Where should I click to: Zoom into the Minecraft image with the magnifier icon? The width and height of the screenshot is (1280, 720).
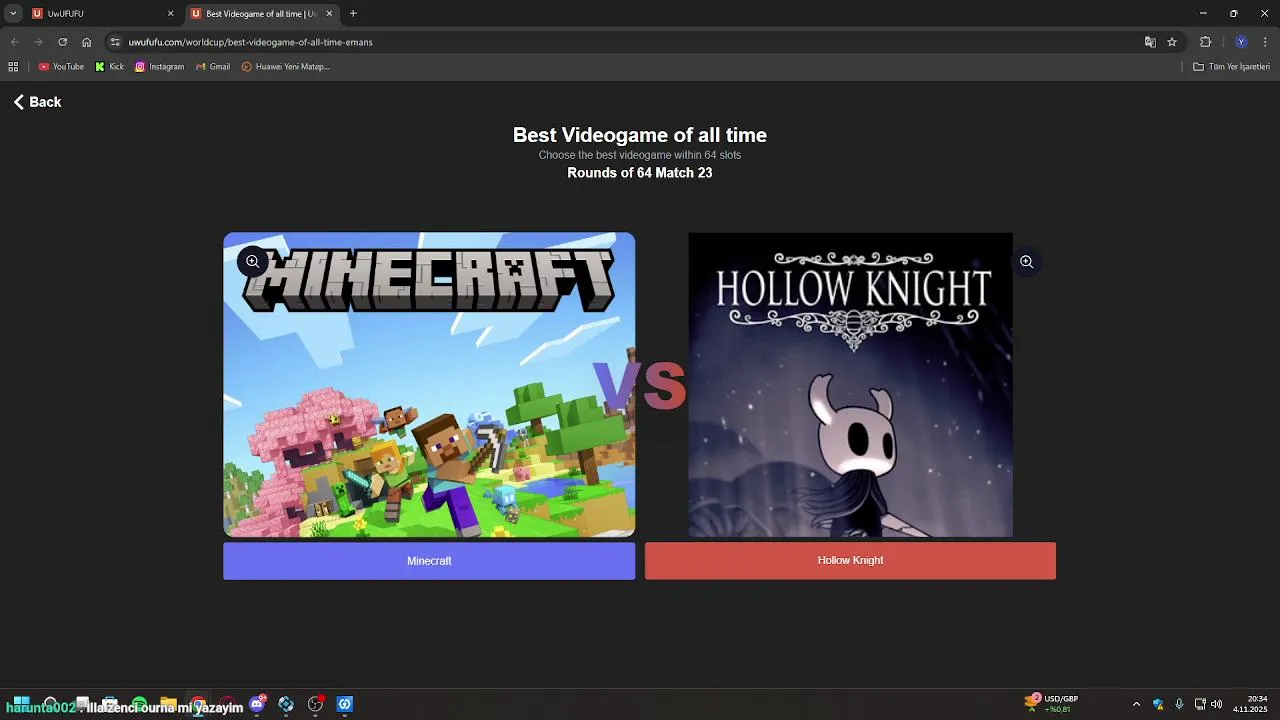[253, 261]
